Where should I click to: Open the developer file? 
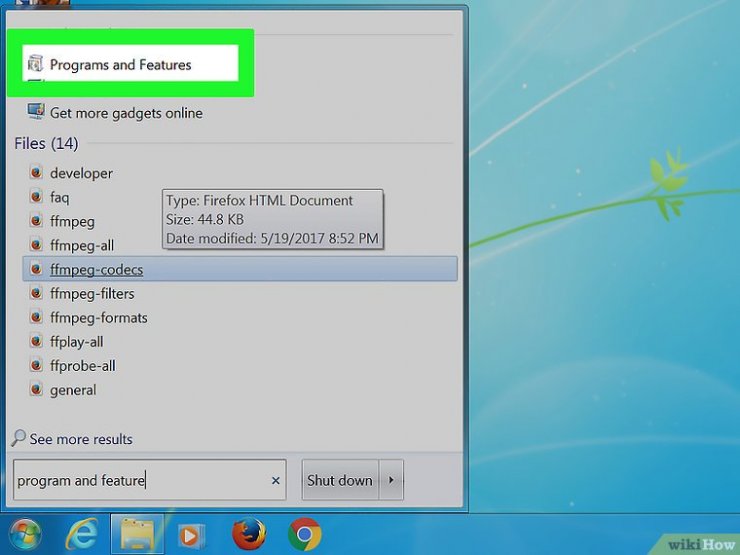coord(81,173)
